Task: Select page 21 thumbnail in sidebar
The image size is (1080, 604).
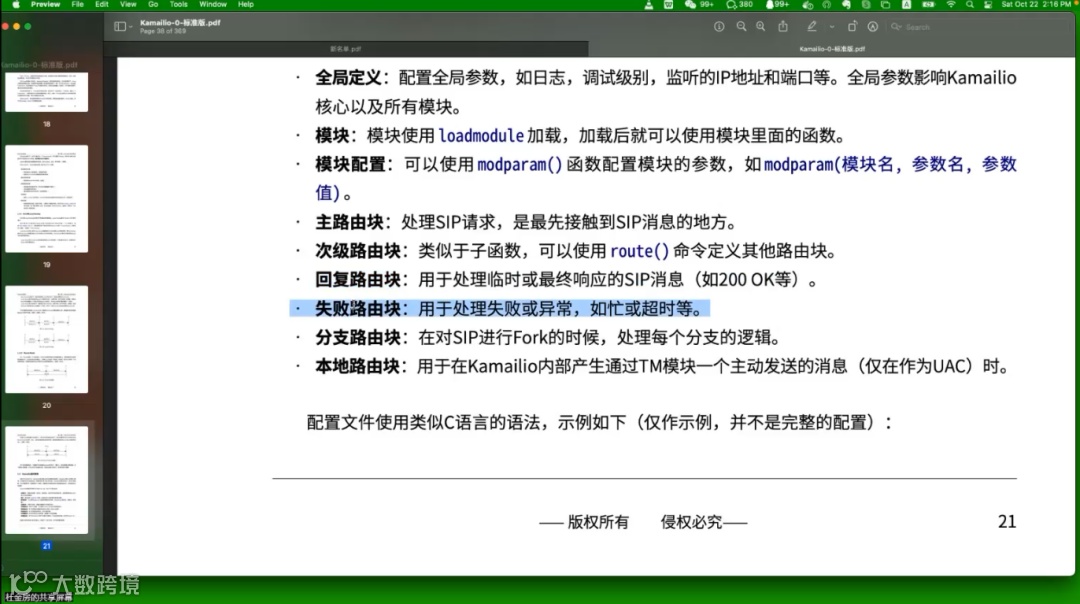Action: 47,480
